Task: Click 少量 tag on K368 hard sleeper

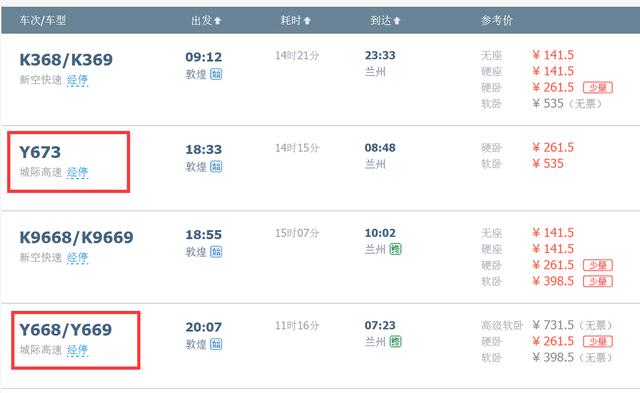Action: 598,87
